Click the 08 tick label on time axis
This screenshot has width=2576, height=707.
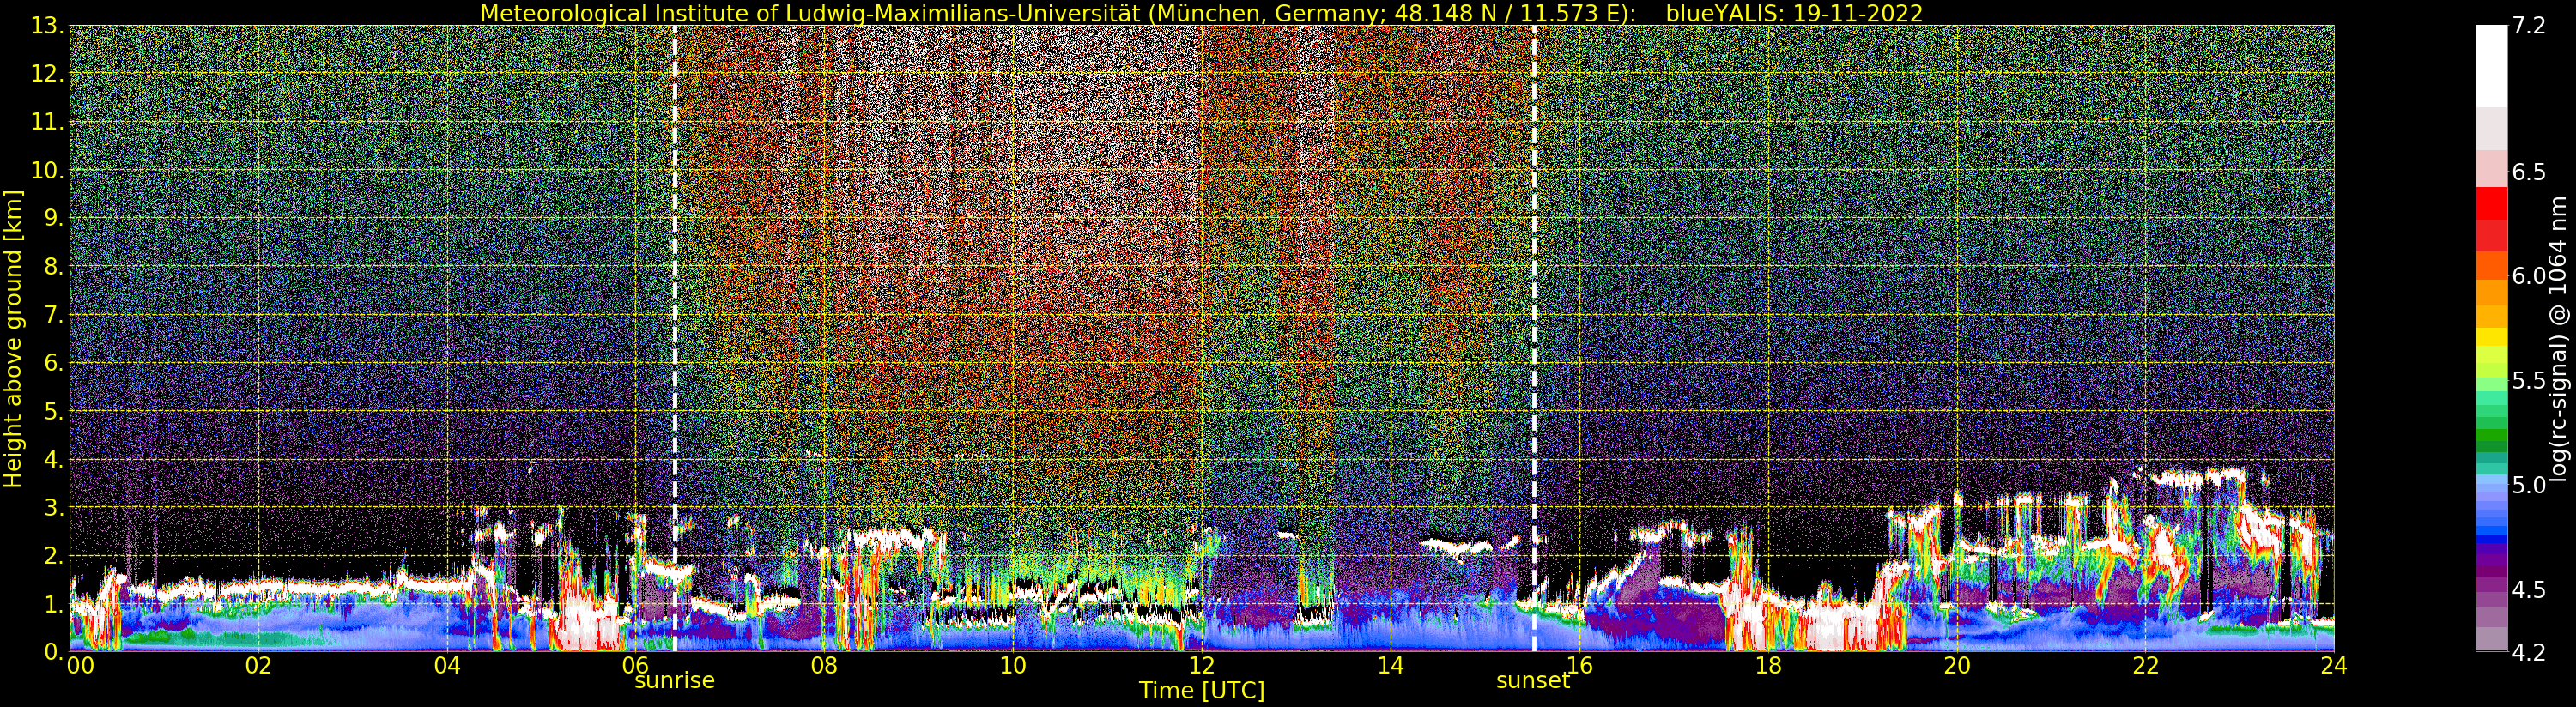[x=824, y=666]
